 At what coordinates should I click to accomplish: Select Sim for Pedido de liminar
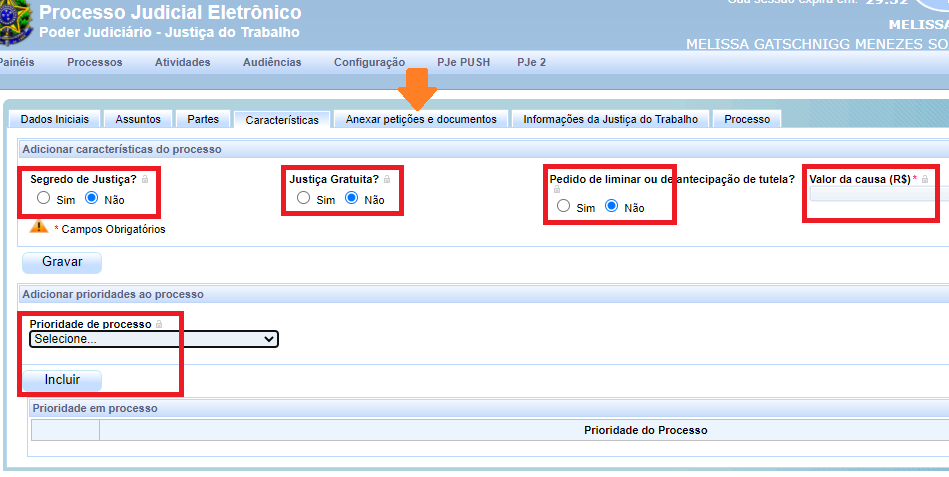coord(564,206)
